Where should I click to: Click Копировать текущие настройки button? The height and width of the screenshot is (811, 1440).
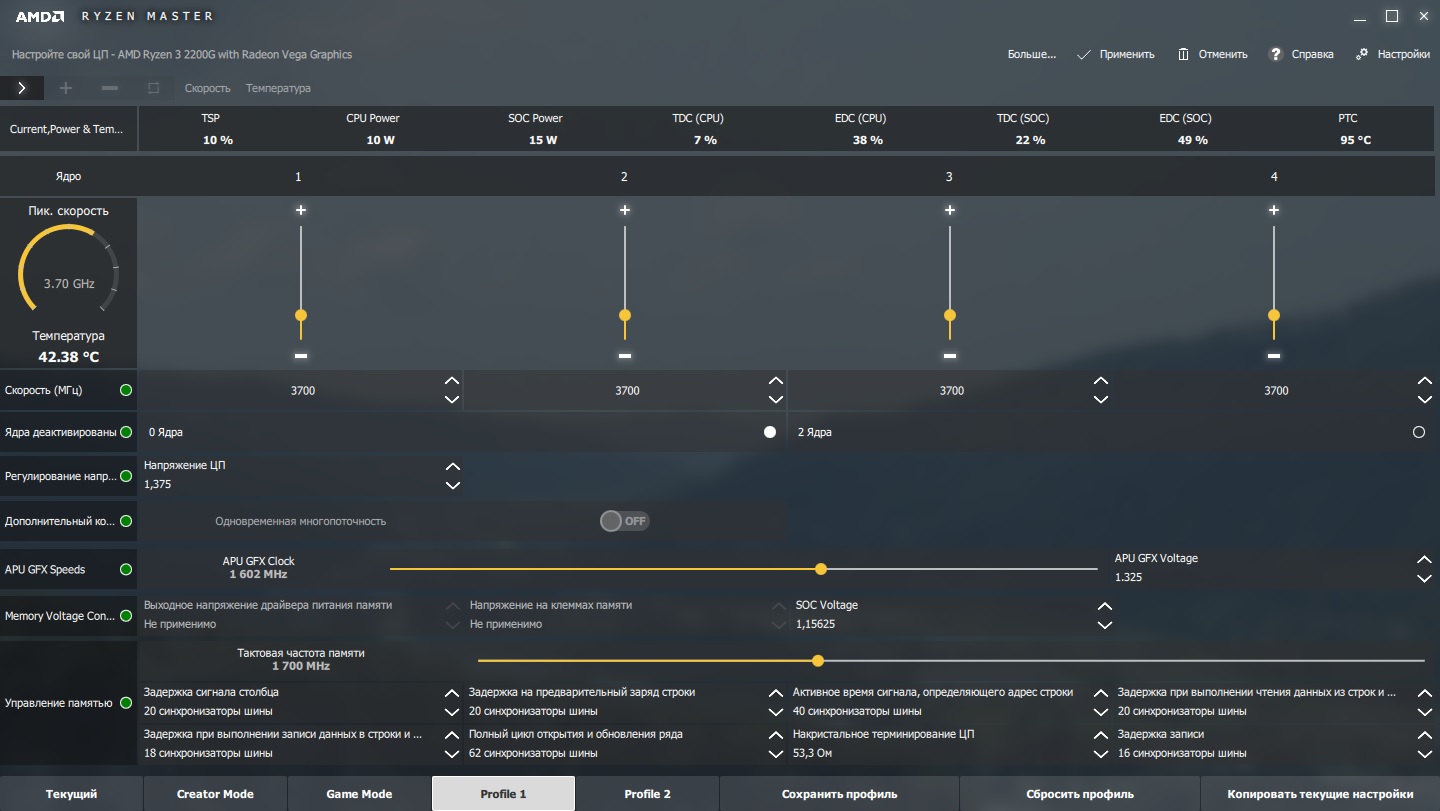click(x=1320, y=794)
